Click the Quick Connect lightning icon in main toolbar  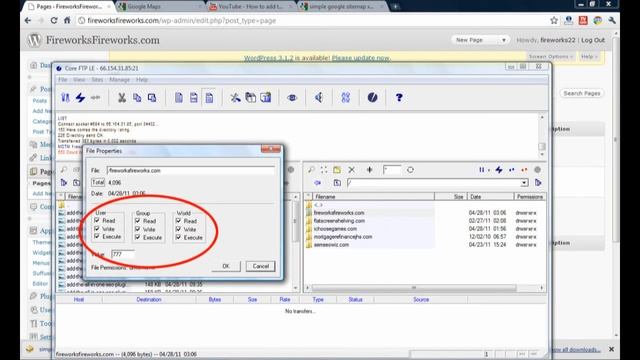point(80,98)
